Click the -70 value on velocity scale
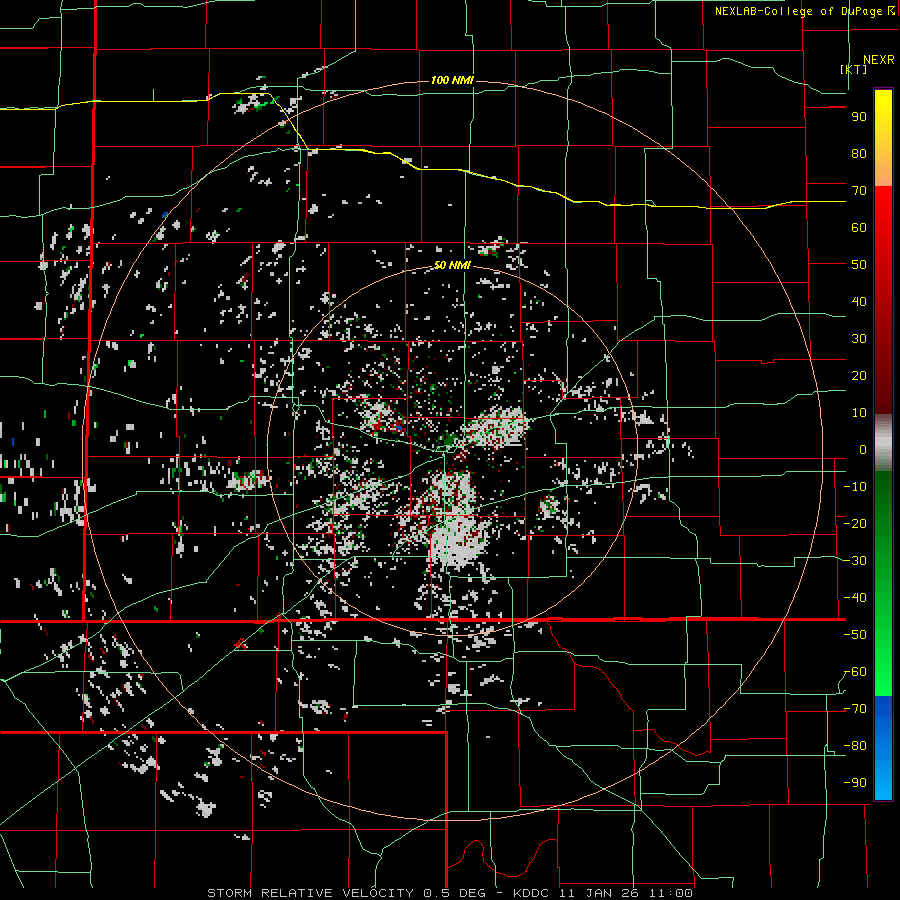The image size is (900, 900). pyautogui.click(x=855, y=709)
